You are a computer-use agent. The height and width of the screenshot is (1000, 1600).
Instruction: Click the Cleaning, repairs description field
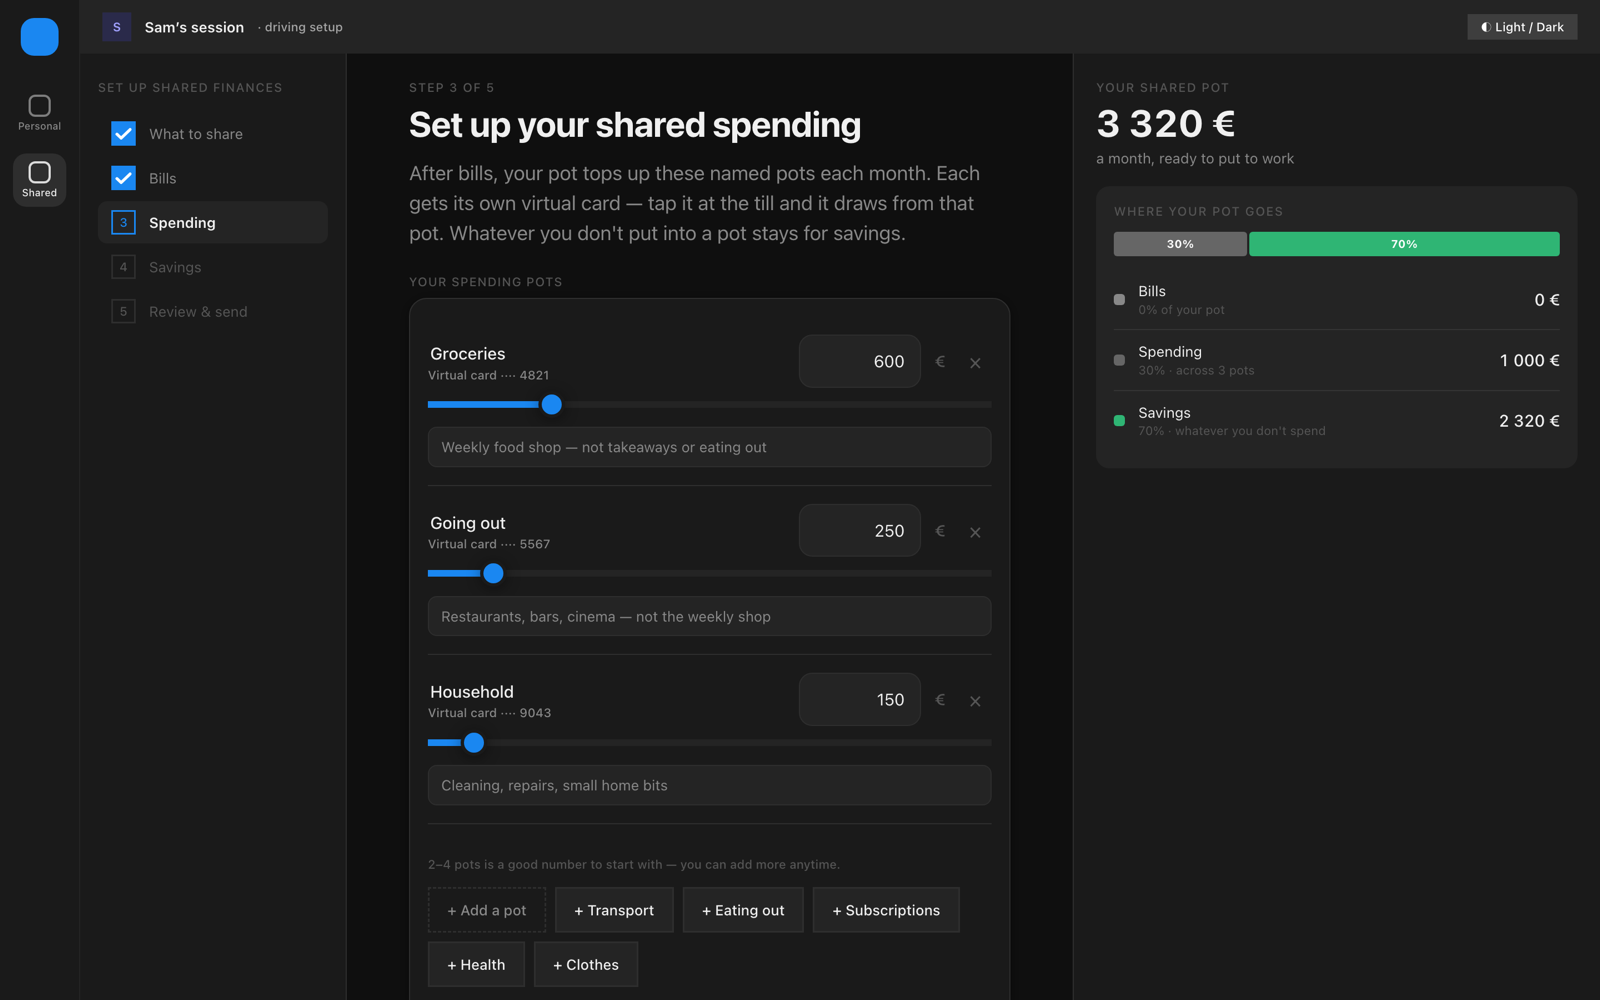coord(709,785)
